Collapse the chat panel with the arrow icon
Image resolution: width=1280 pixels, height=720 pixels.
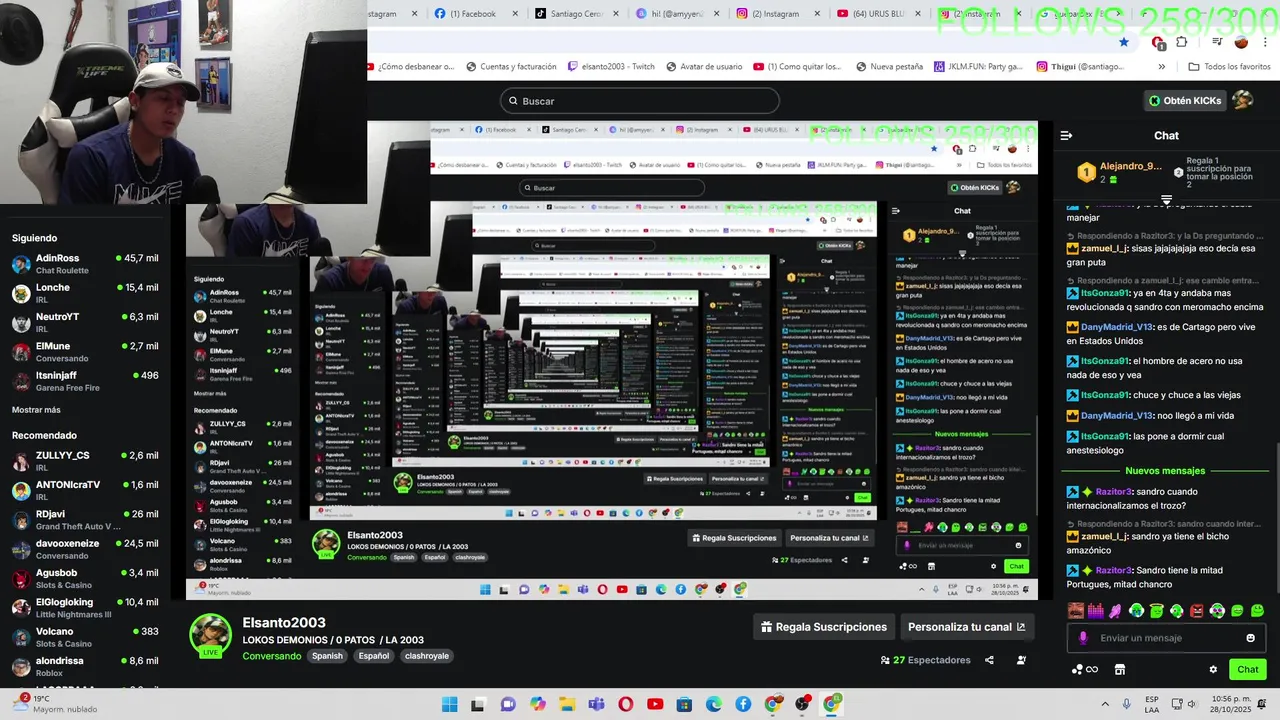tap(1066, 135)
